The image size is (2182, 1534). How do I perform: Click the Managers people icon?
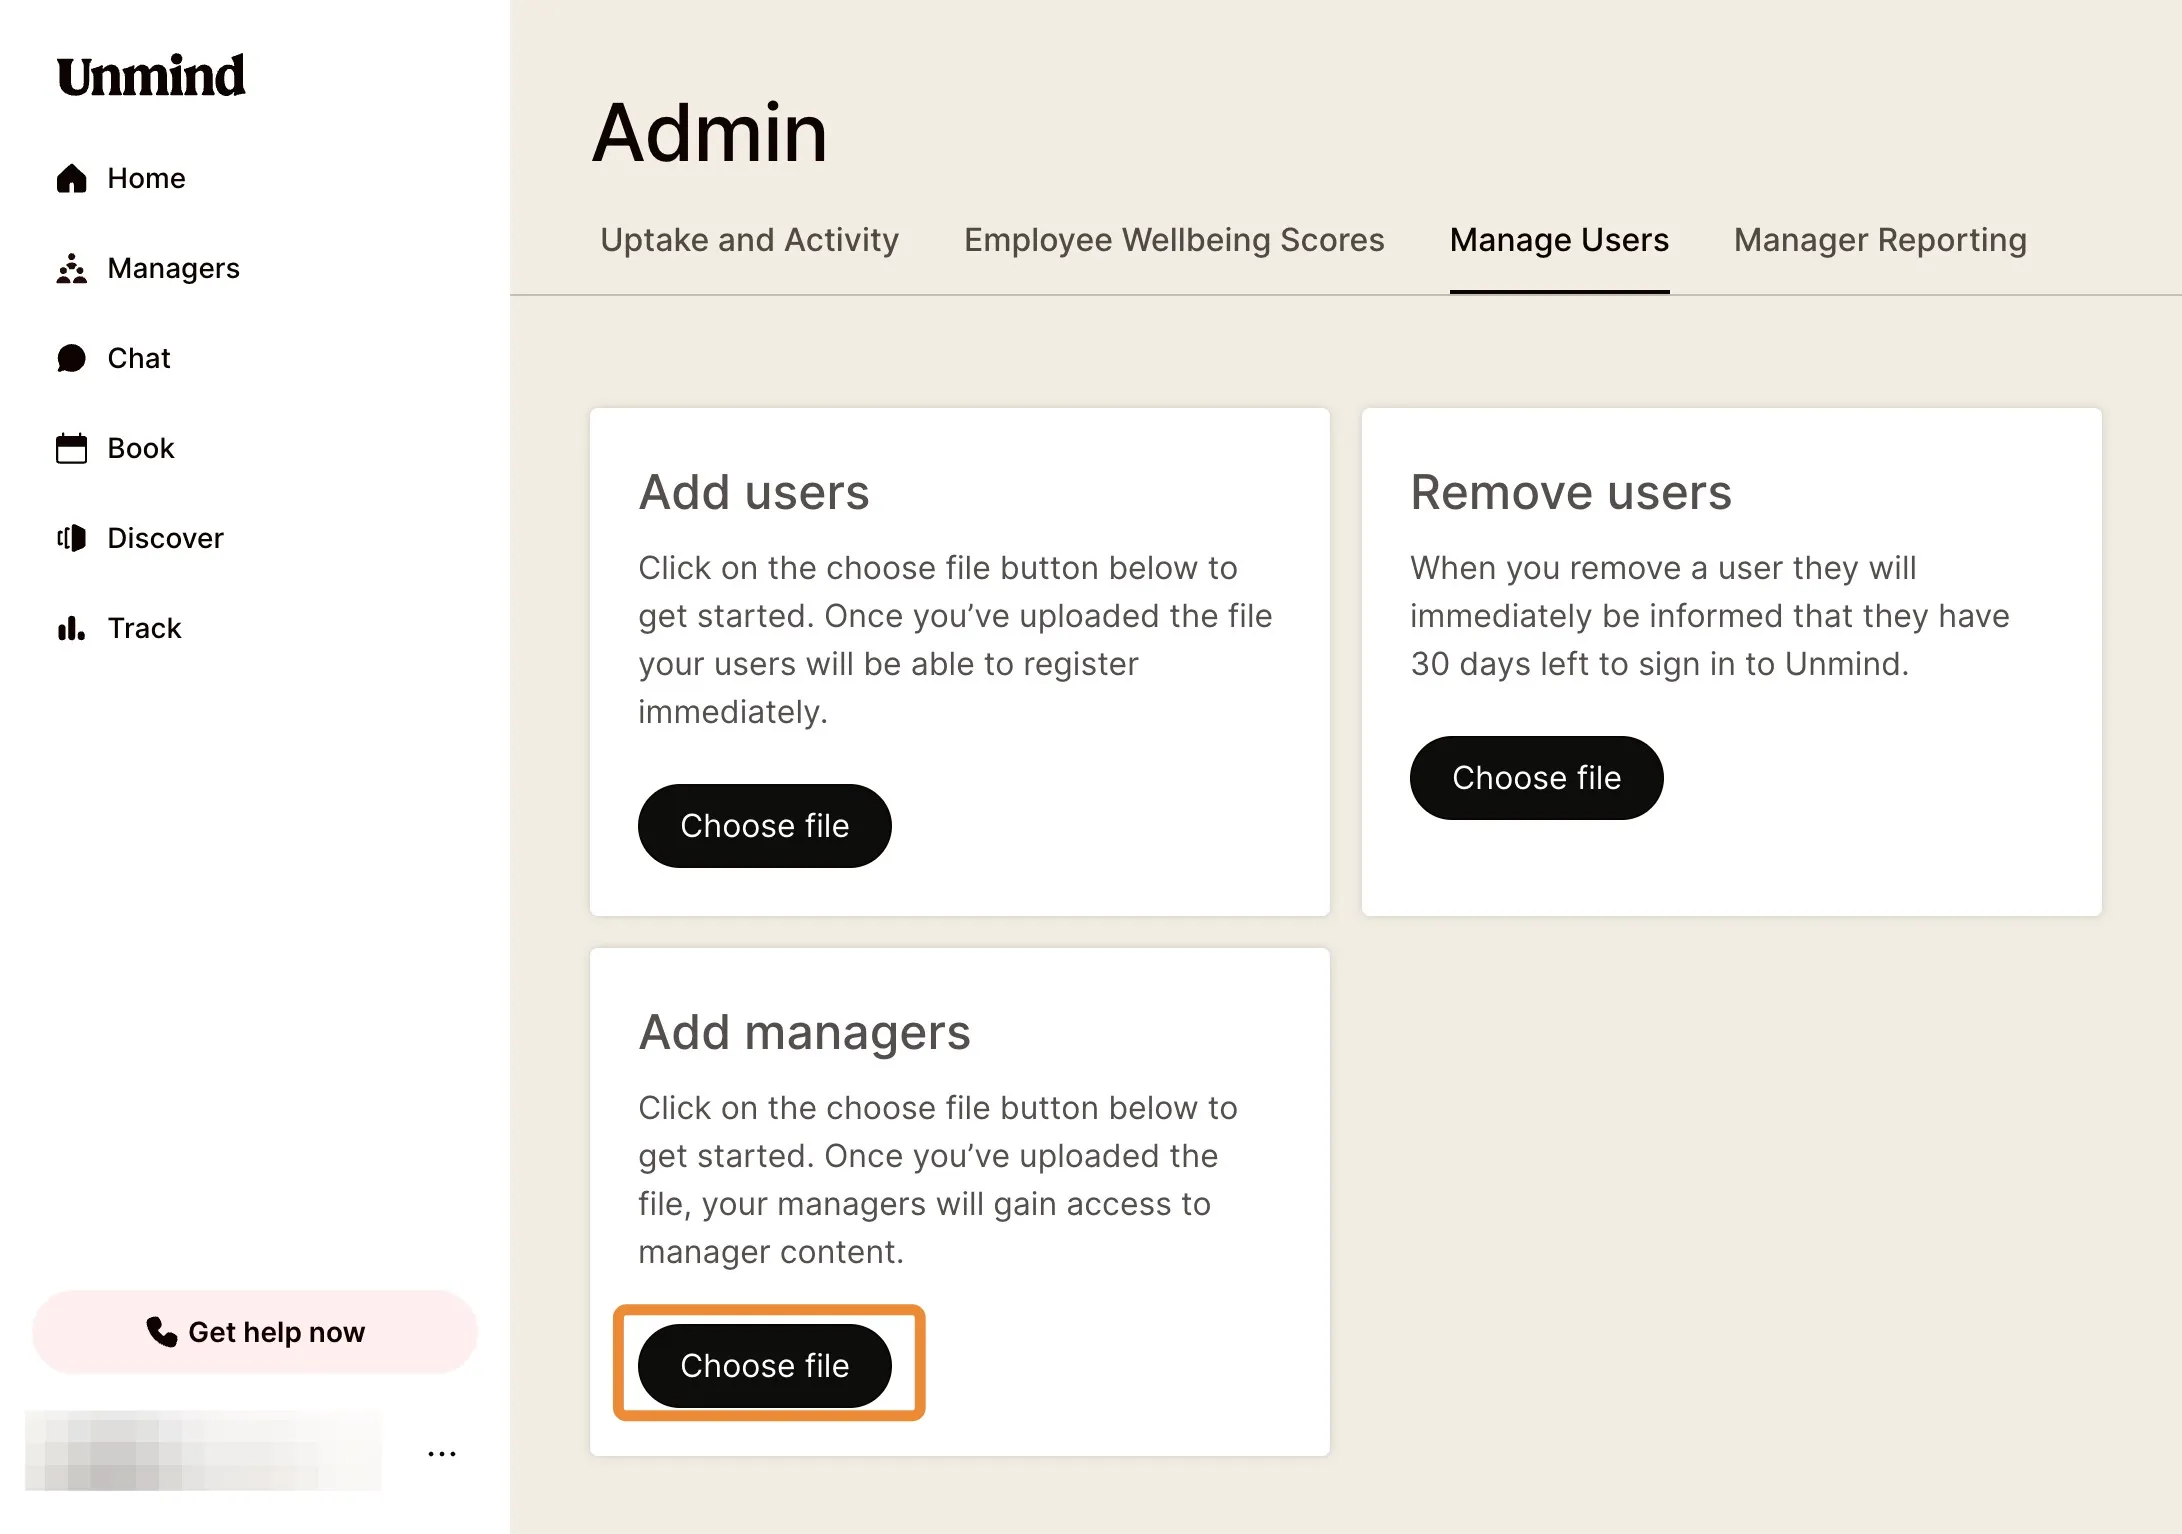(x=72, y=268)
